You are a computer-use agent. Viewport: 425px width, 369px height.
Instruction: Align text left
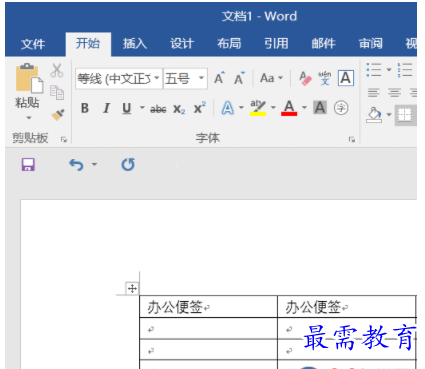[374, 92]
